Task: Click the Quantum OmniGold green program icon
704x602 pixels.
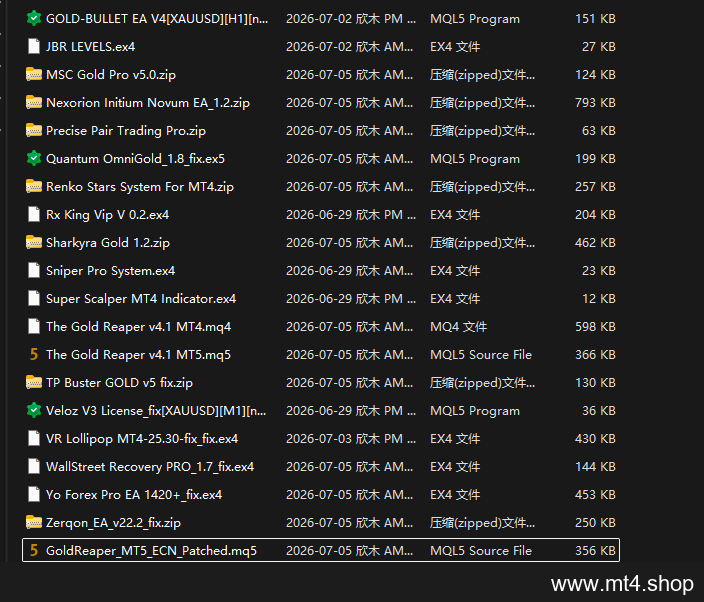Action: [x=34, y=158]
